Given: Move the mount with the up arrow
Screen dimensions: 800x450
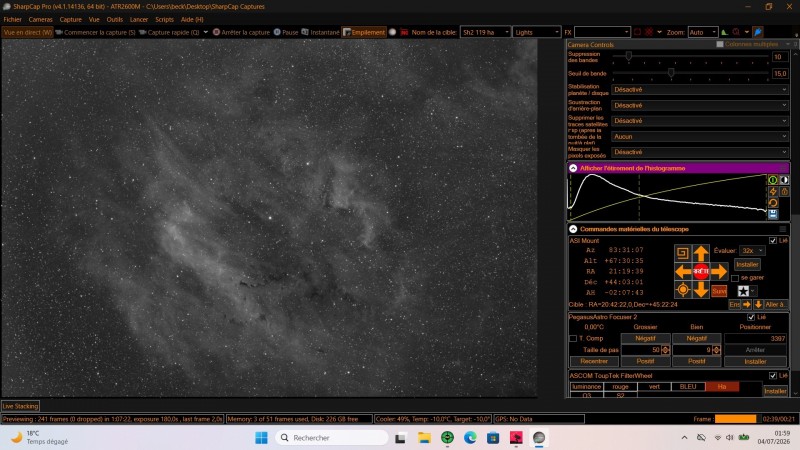Looking at the screenshot, I should coord(701,253).
